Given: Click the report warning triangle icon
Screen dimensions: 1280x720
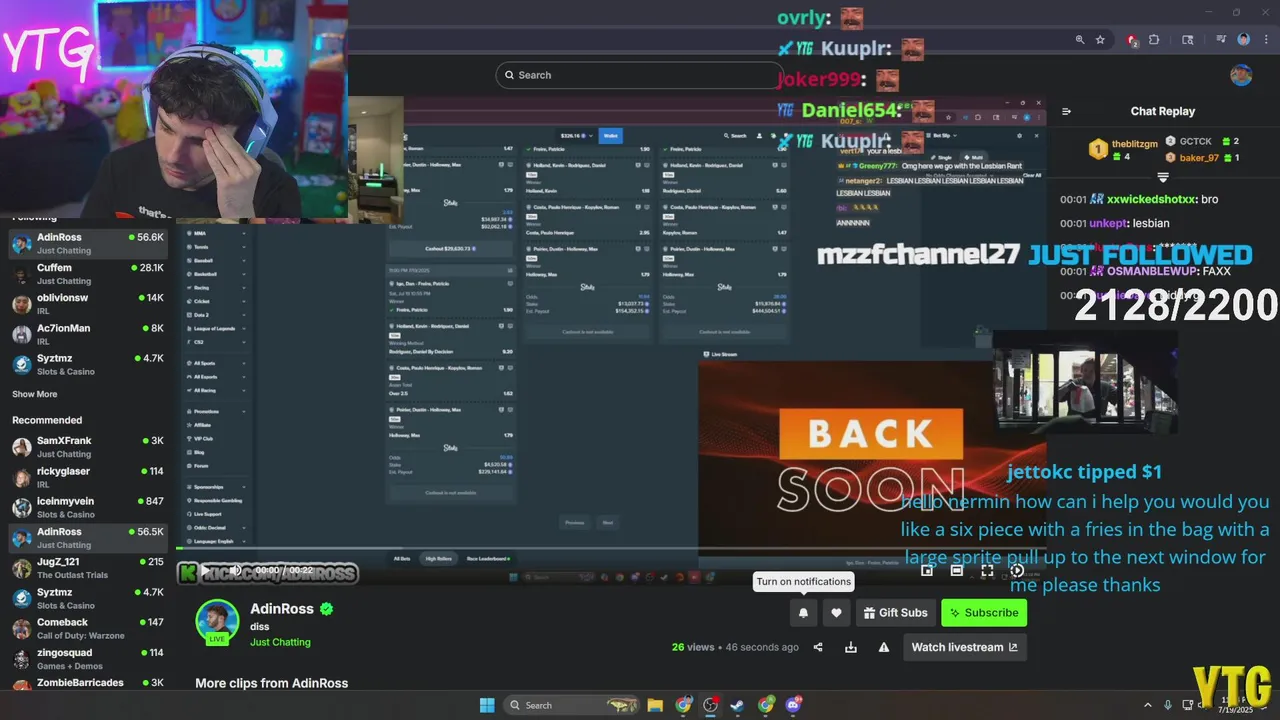Looking at the screenshot, I should point(884,647).
